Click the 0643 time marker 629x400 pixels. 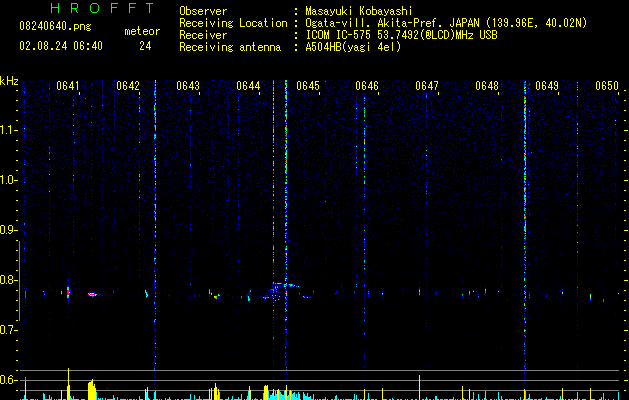[188, 86]
